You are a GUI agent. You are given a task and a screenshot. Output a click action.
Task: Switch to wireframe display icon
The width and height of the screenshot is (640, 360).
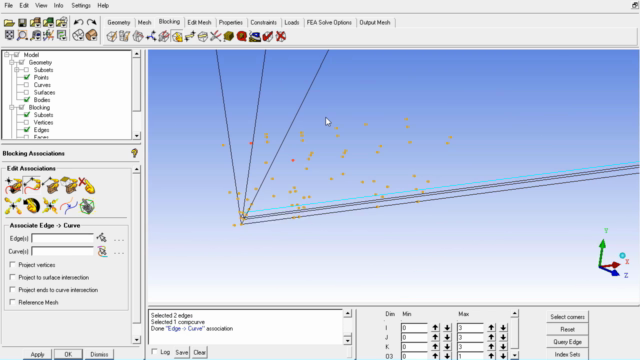point(78,36)
